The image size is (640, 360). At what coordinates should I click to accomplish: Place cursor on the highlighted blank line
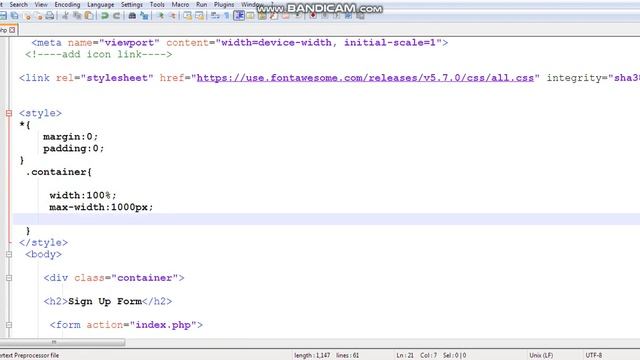tap(327, 219)
